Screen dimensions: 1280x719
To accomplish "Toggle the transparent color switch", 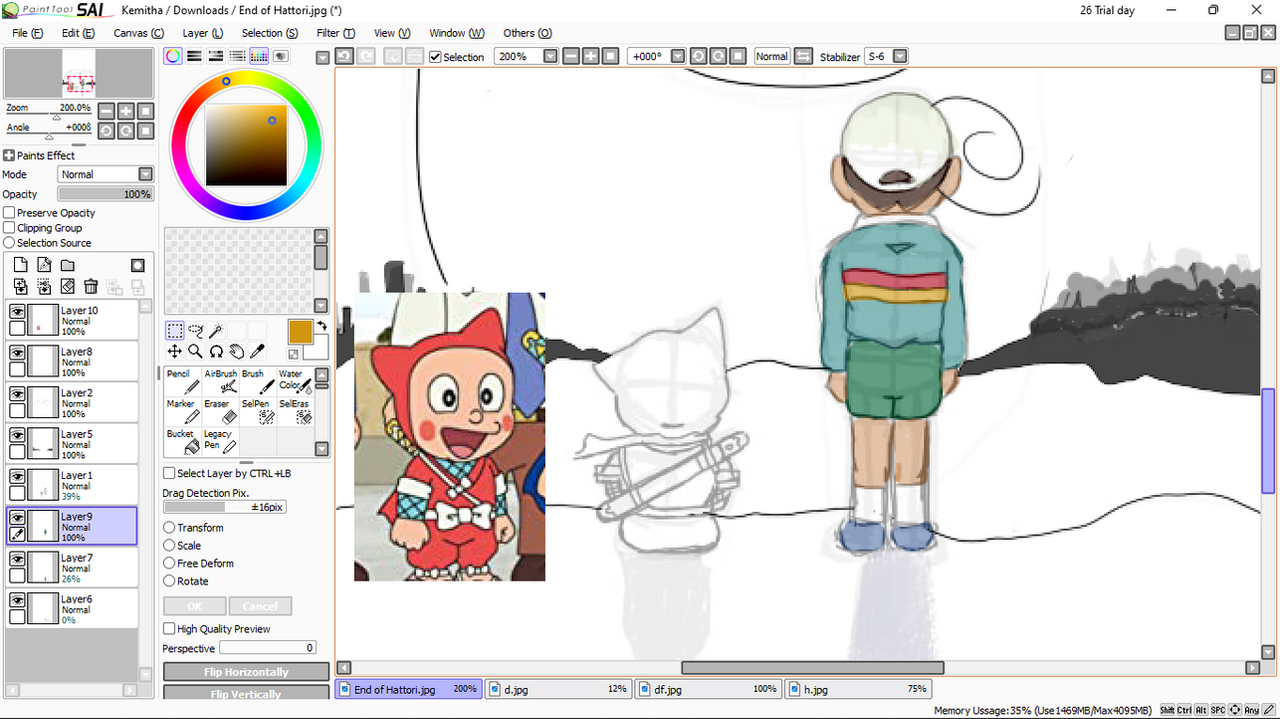I will click(x=294, y=354).
